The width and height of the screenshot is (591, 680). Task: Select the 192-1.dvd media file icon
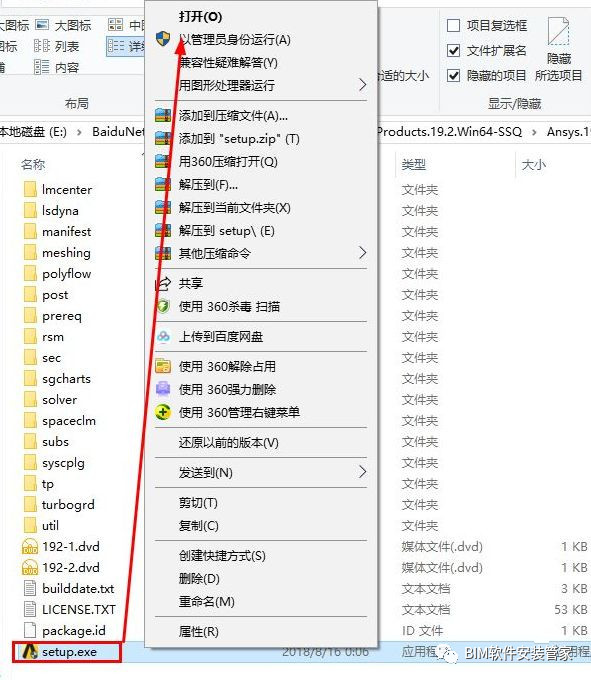pyautogui.click(x=30, y=546)
